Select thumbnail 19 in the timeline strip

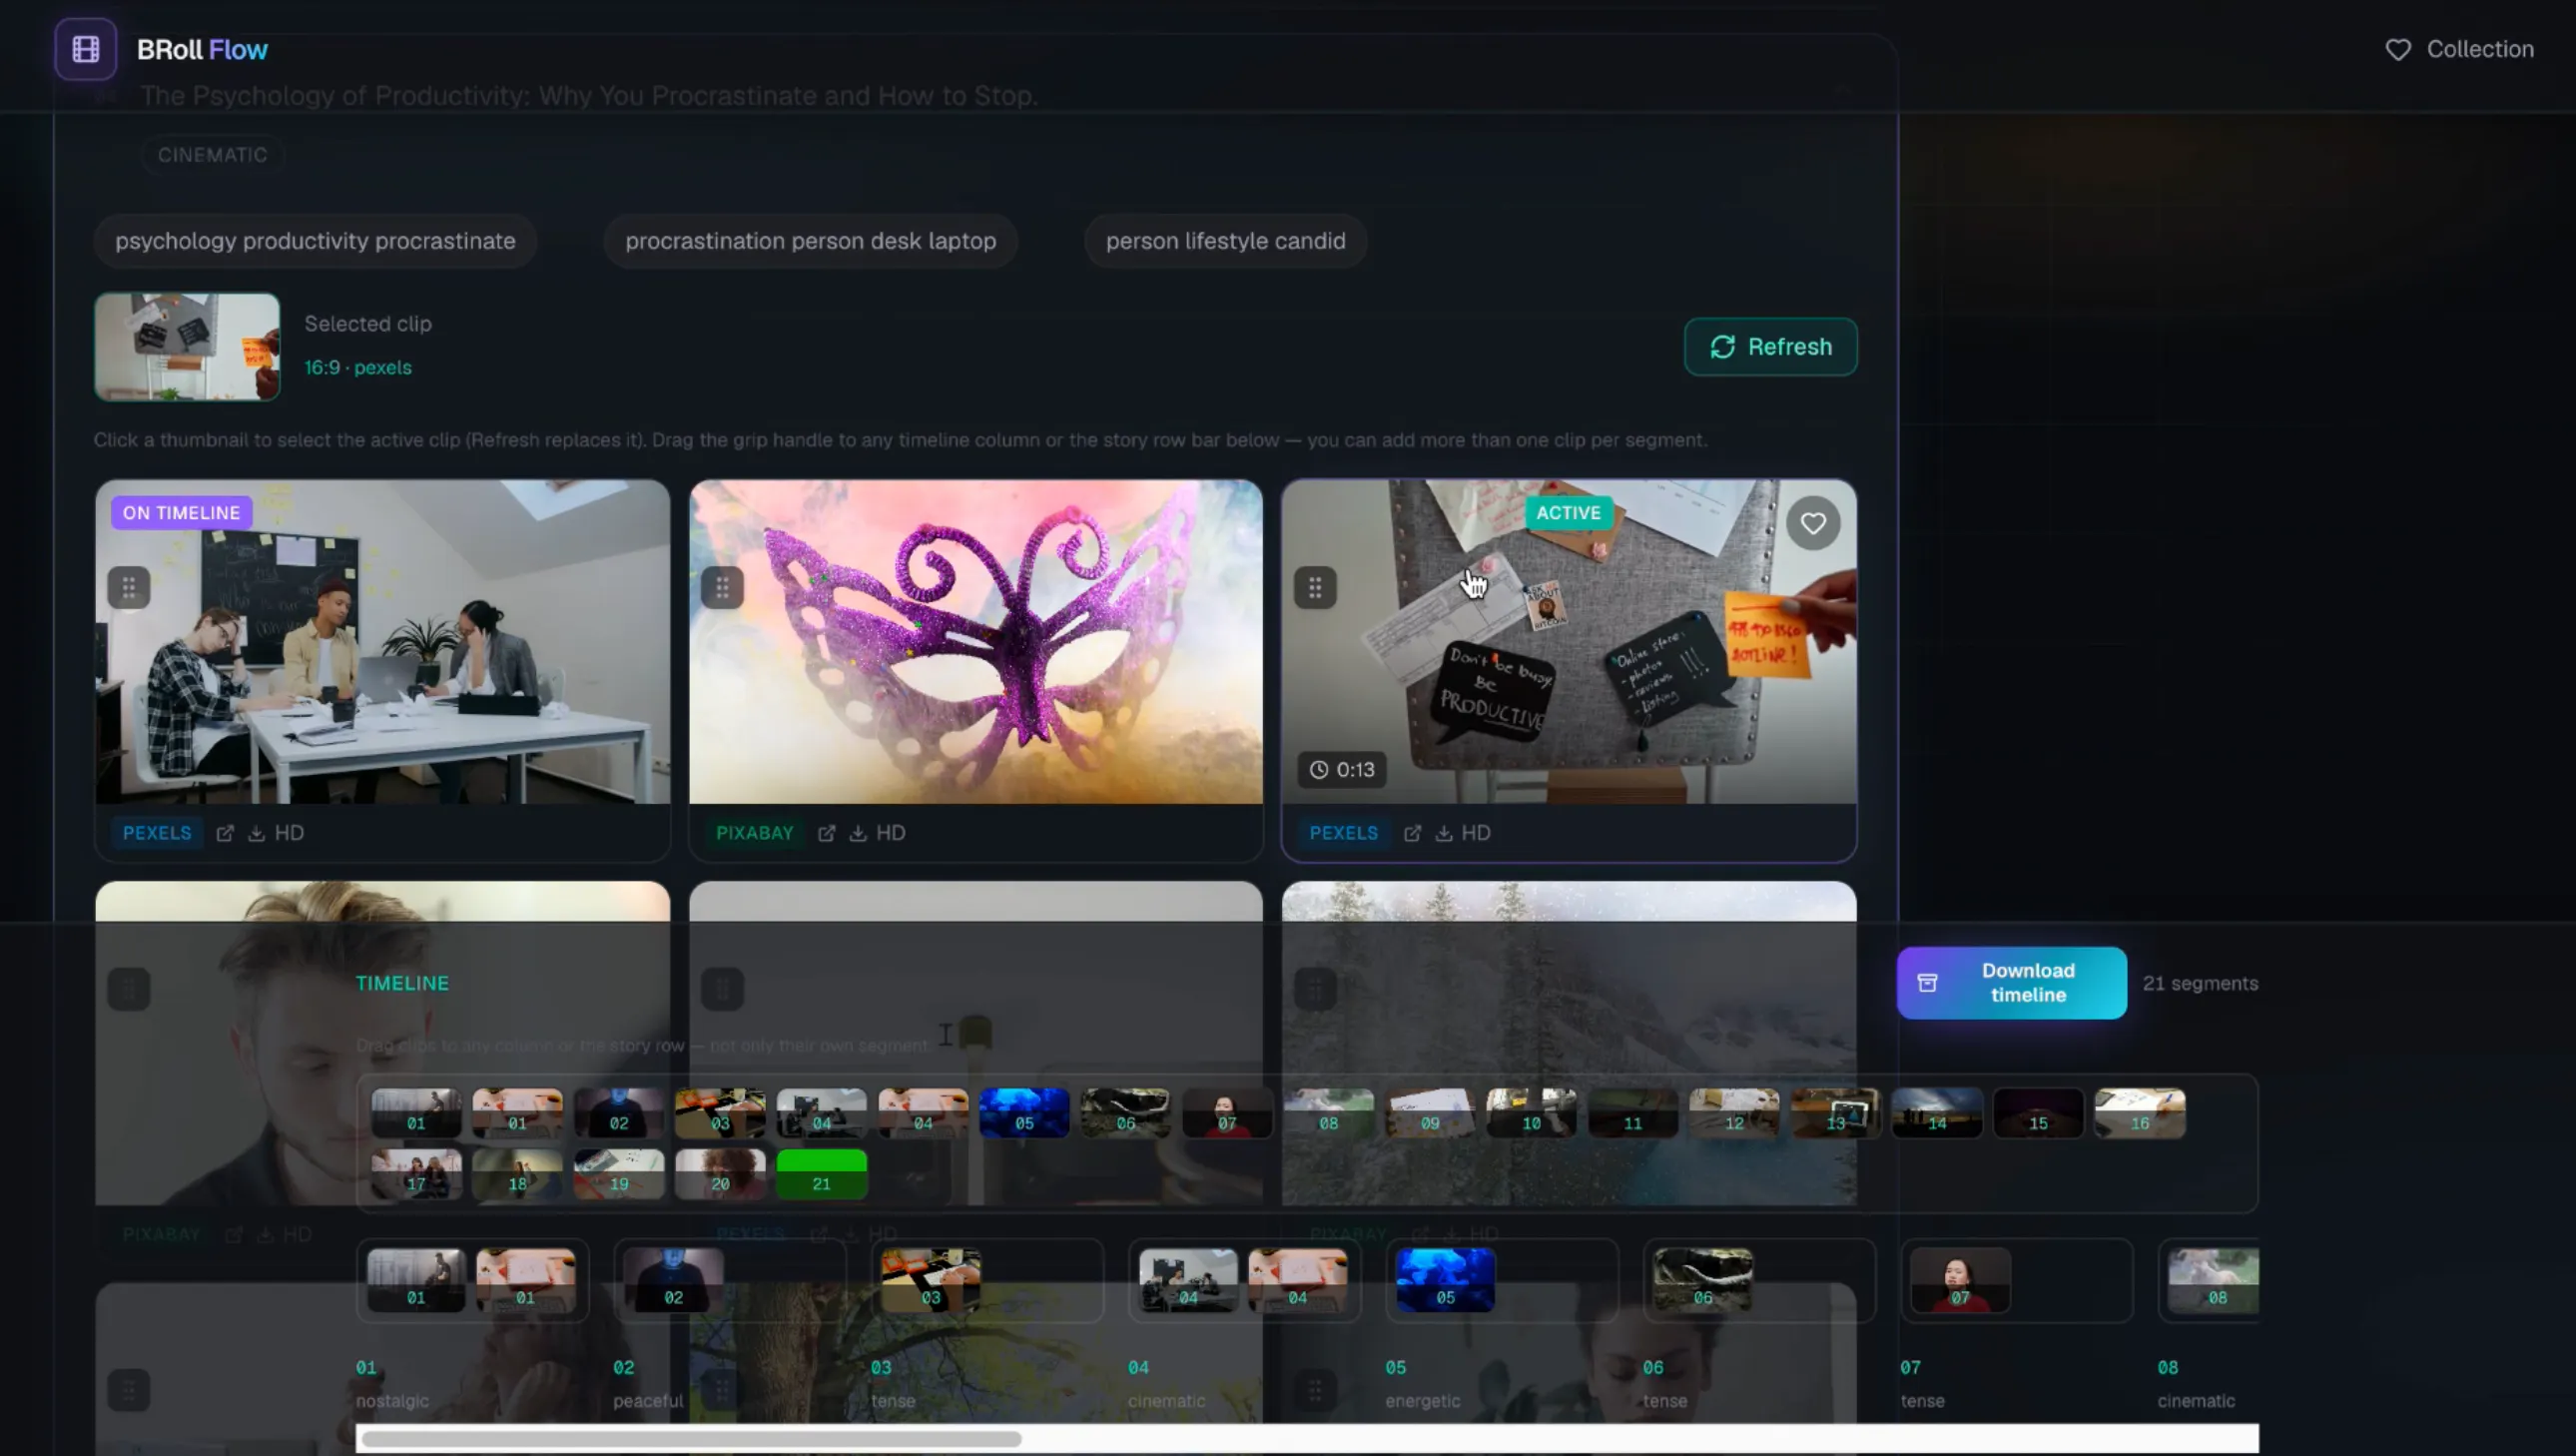tap(619, 1174)
